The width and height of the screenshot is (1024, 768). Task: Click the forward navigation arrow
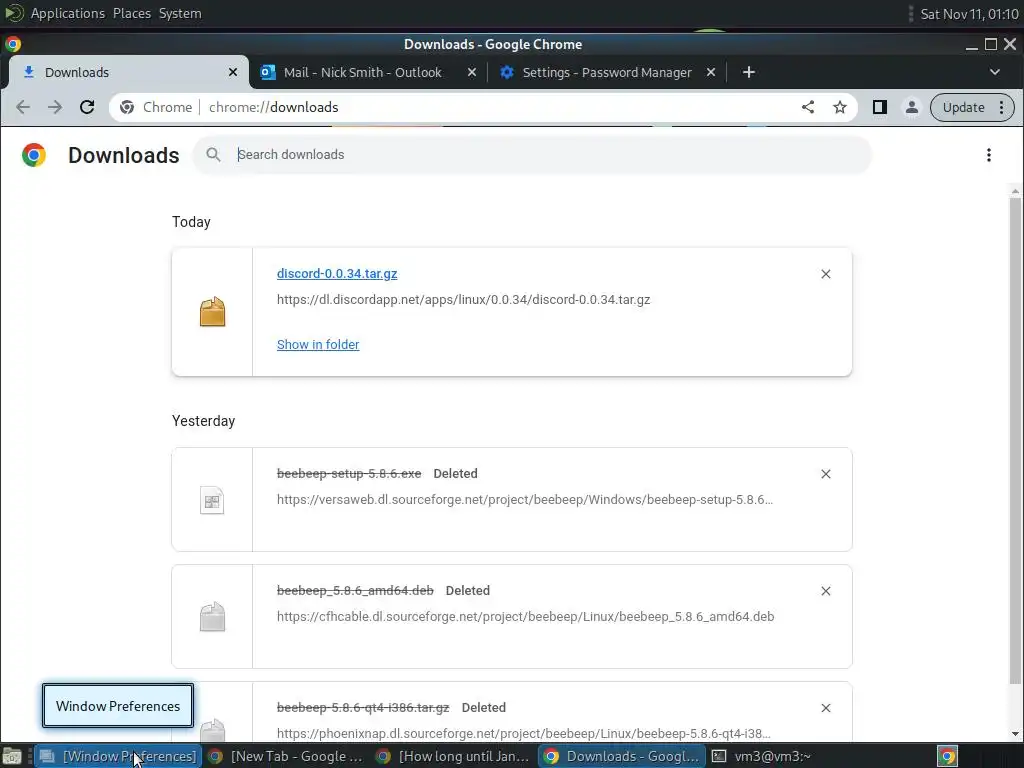(x=55, y=107)
